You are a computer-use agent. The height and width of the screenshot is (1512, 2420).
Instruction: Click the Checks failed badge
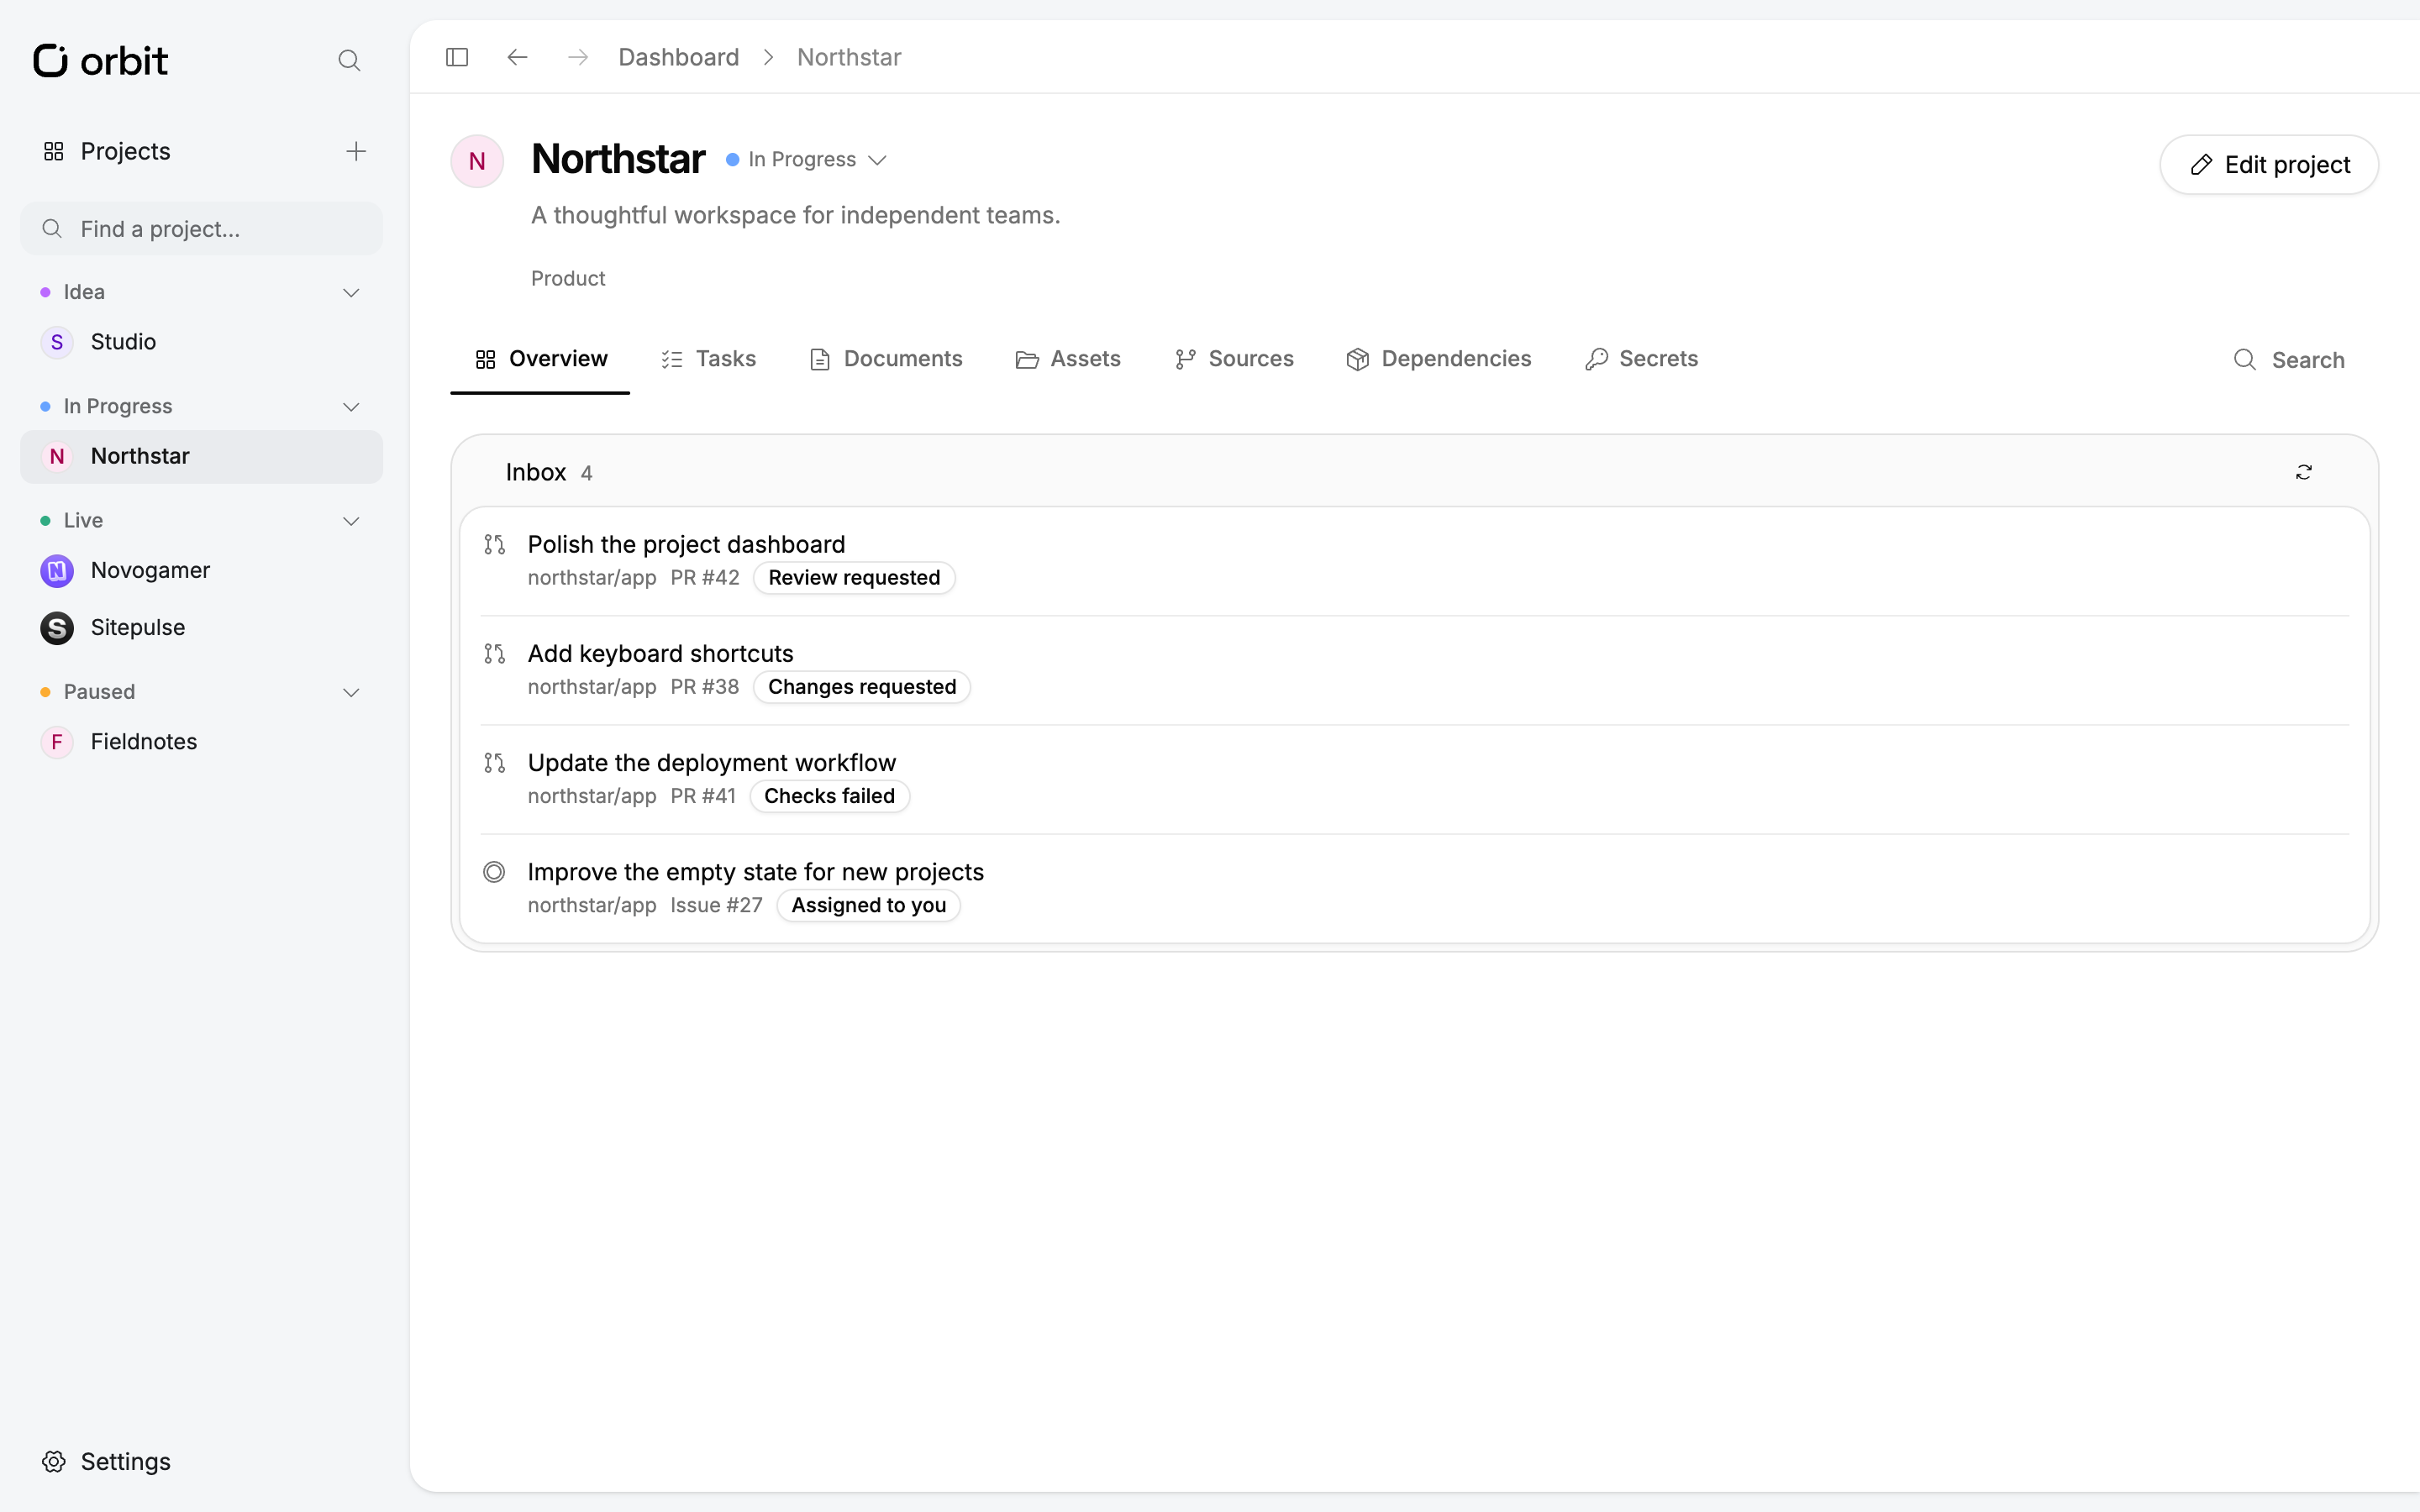point(829,796)
